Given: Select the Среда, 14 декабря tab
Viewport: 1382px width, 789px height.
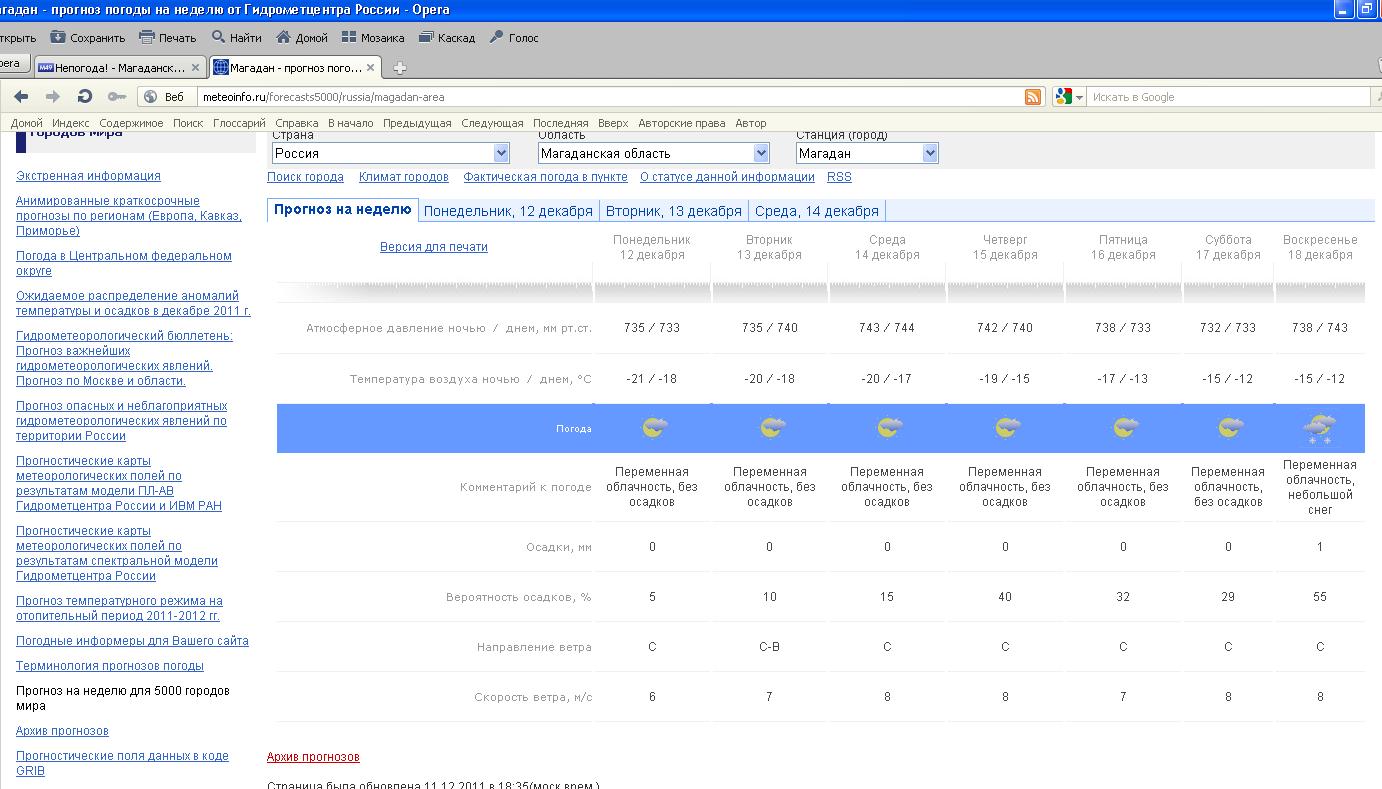Looking at the screenshot, I should (x=816, y=211).
